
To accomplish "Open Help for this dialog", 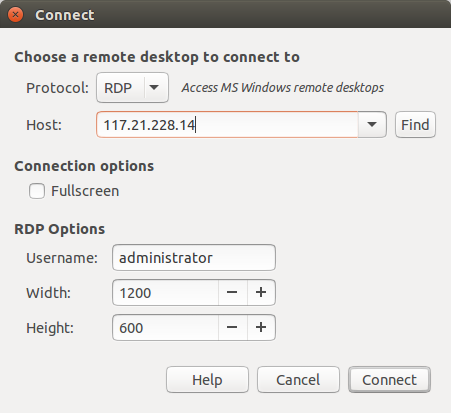I will click(207, 380).
